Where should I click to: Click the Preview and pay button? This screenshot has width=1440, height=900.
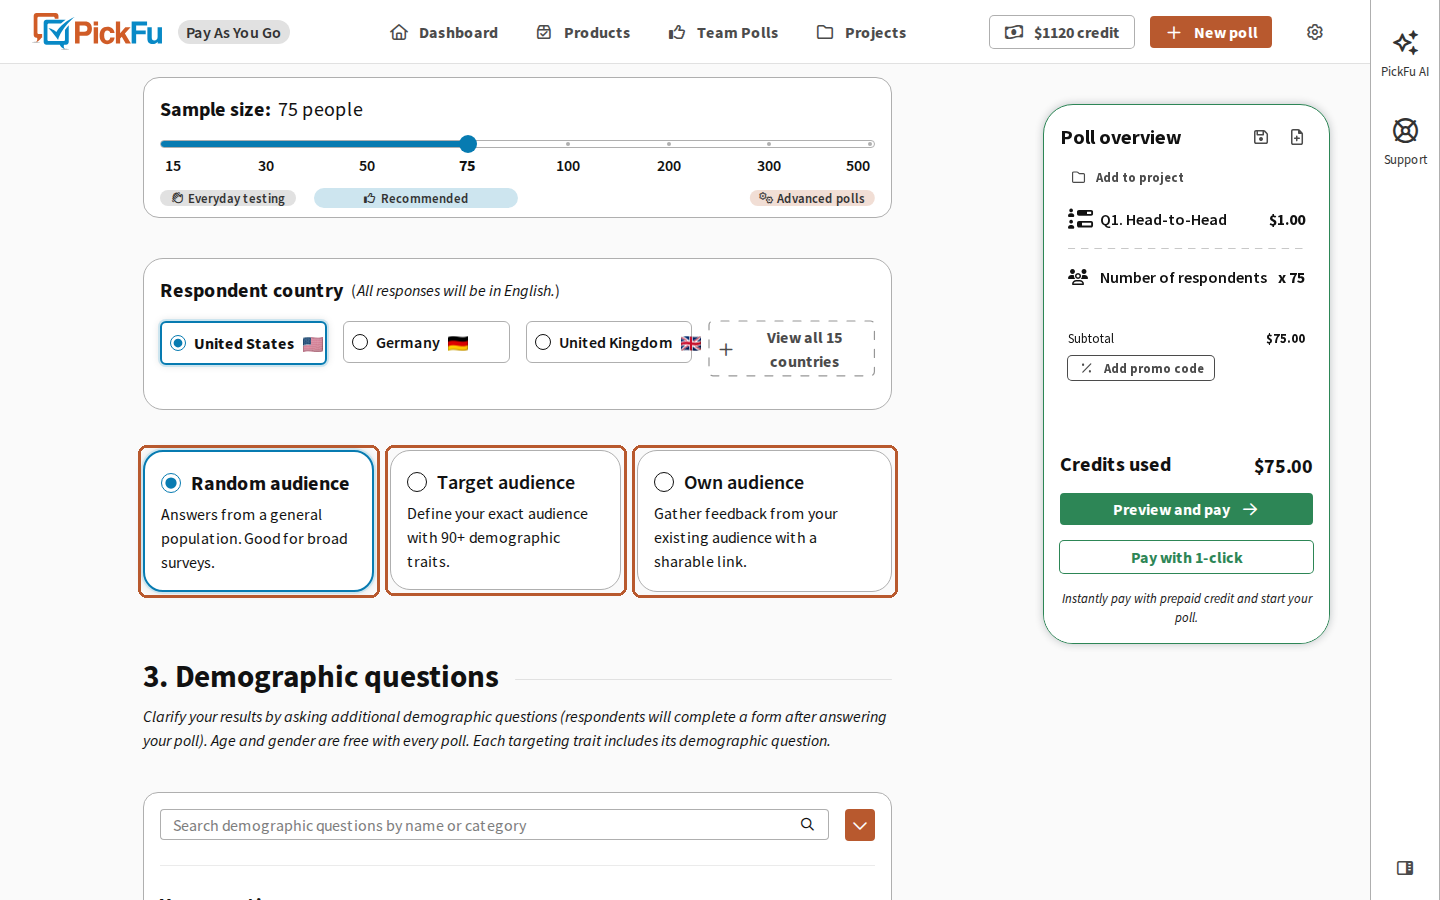(1186, 509)
